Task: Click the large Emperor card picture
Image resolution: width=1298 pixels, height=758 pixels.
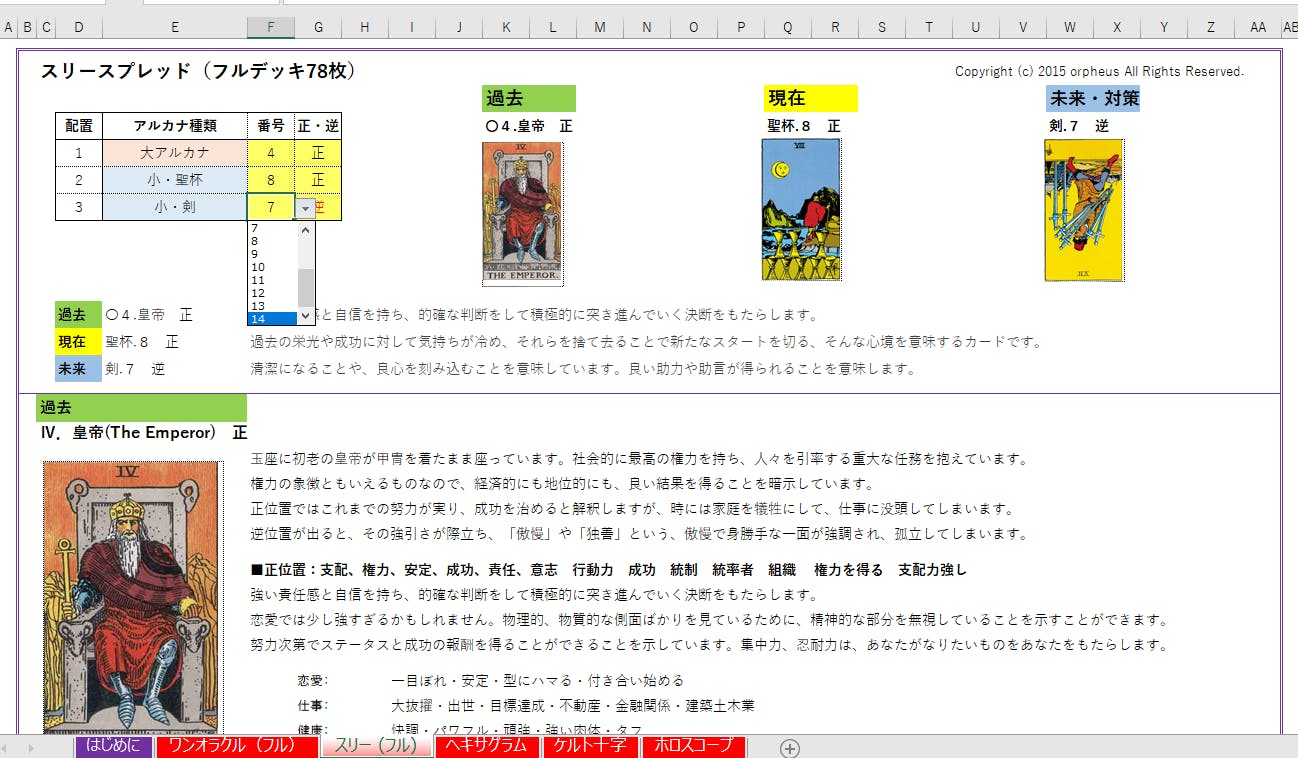Action: [131, 597]
